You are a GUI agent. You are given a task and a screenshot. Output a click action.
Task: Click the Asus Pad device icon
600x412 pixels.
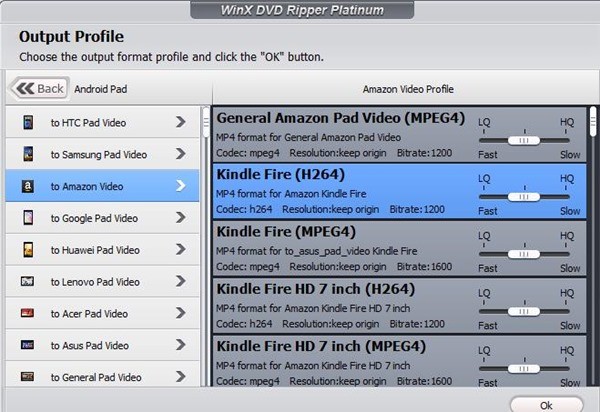coord(27,345)
